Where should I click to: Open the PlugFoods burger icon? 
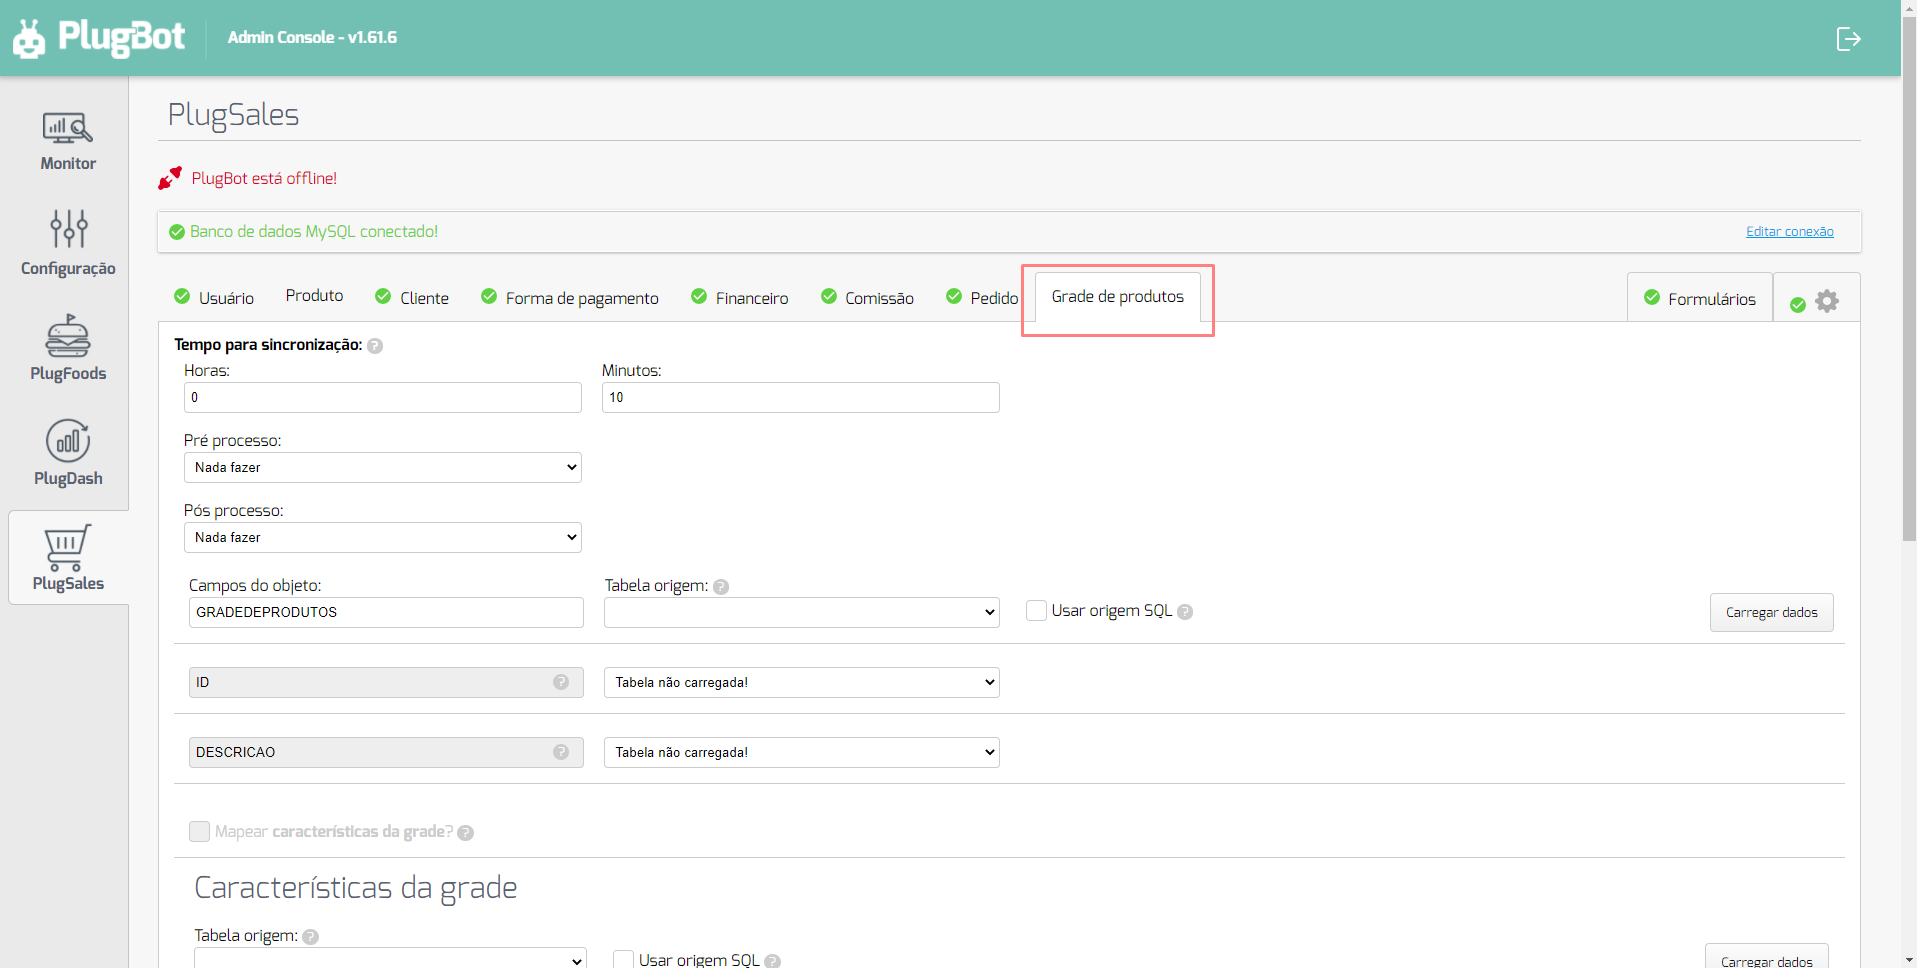[68, 336]
